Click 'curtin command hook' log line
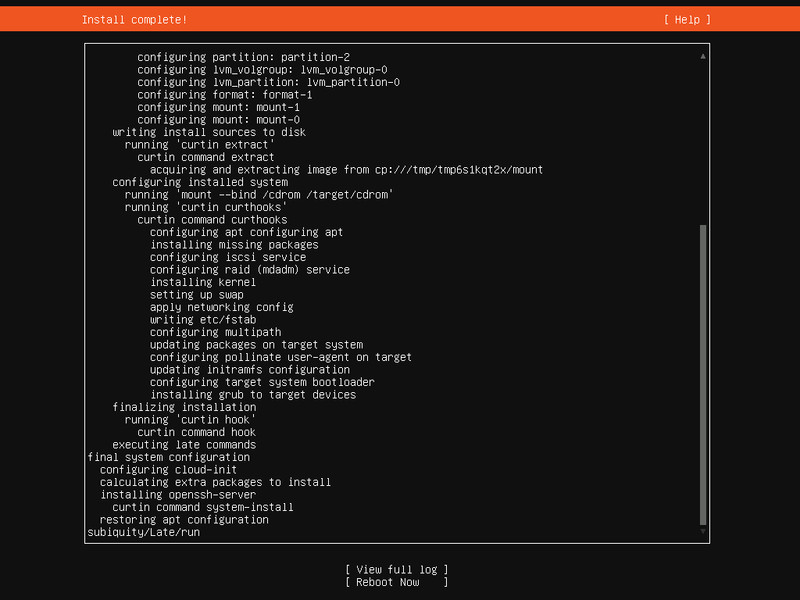 coord(196,432)
